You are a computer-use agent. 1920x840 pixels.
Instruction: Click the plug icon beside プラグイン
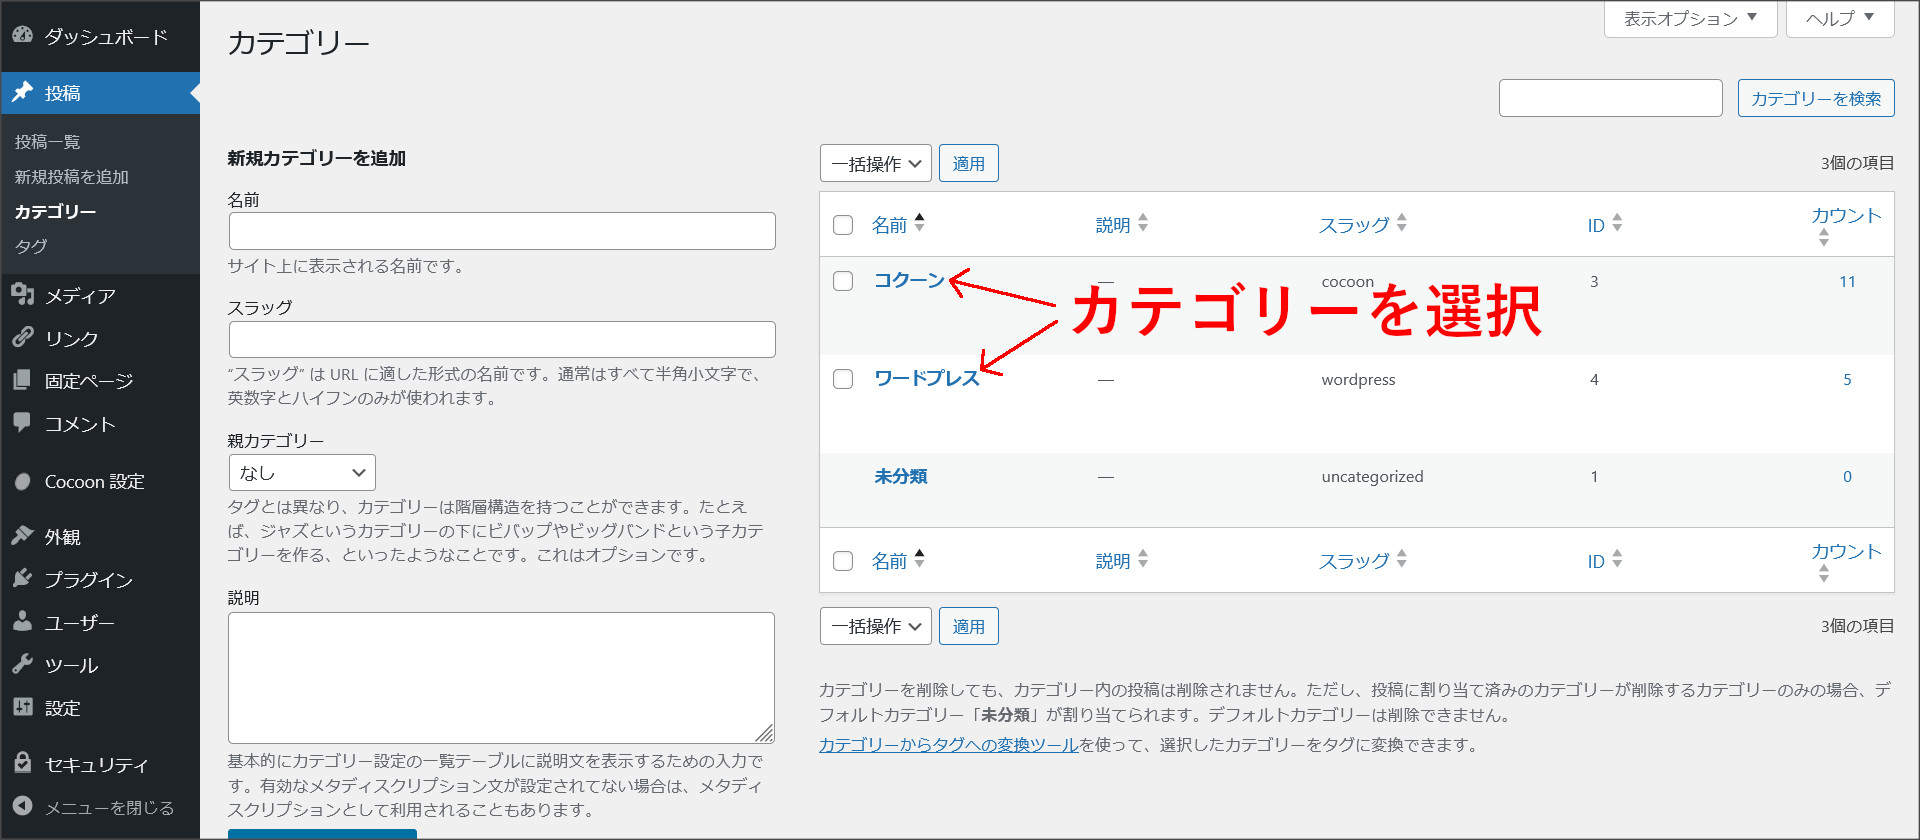click(23, 579)
